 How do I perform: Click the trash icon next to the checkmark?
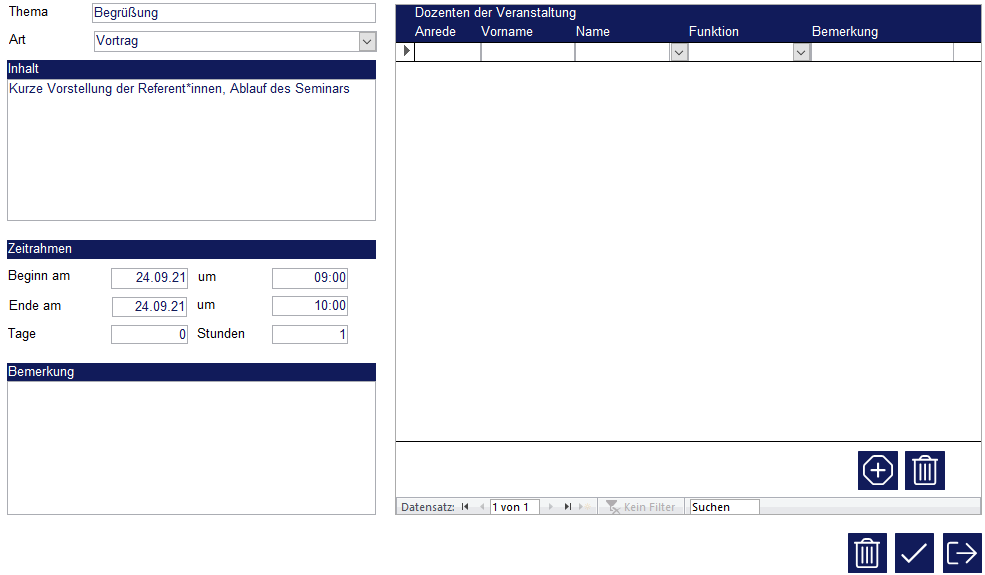coord(867,553)
